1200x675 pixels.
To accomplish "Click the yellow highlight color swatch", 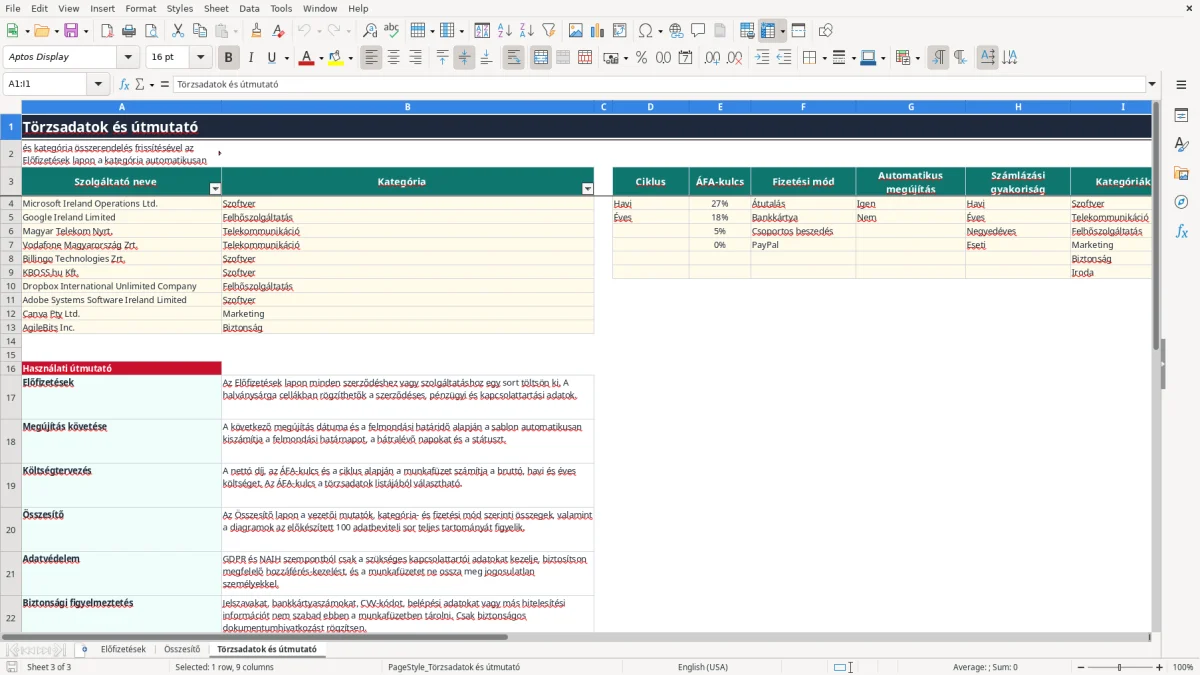I will [335, 58].
